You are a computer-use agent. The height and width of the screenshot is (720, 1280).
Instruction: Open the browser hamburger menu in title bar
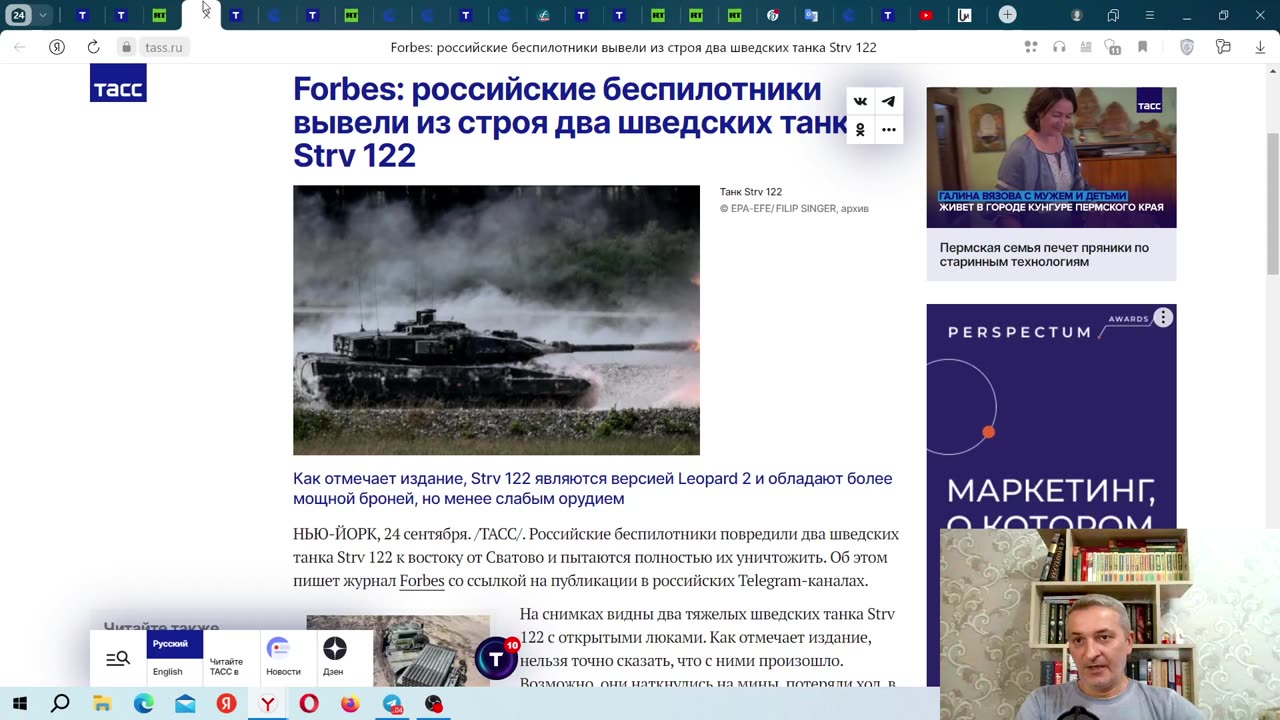pos(1150,15)
